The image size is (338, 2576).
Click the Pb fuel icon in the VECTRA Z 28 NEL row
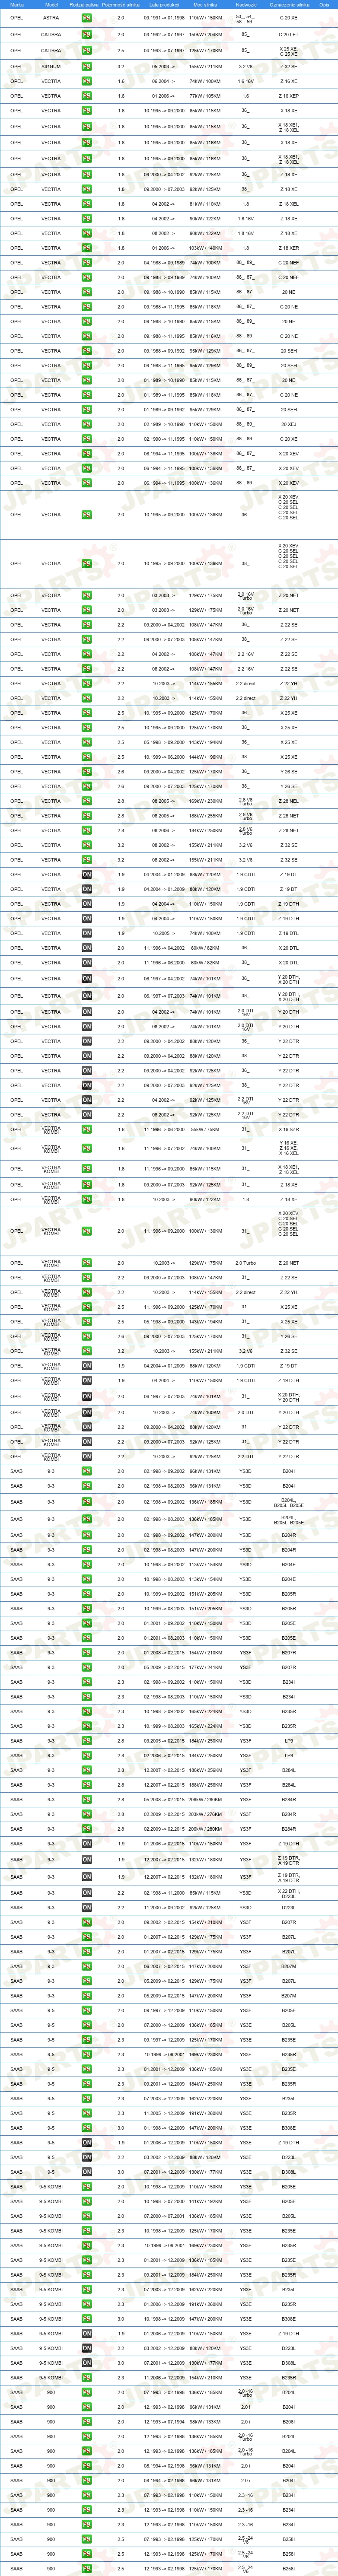pyautogui.click(x=87, y=801)
